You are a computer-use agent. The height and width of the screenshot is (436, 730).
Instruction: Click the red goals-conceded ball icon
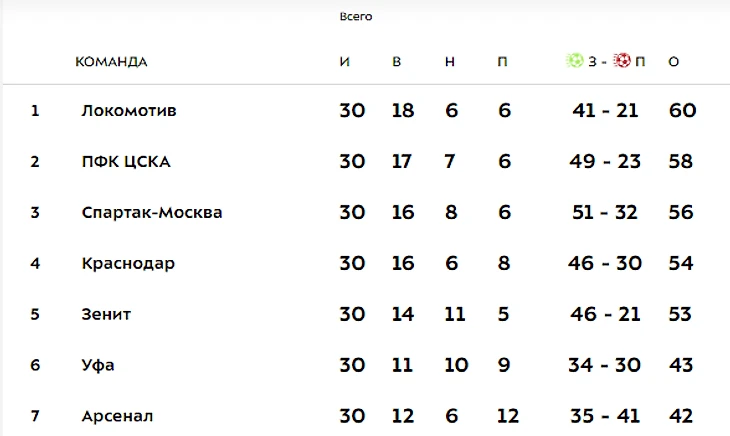(622, 60)
